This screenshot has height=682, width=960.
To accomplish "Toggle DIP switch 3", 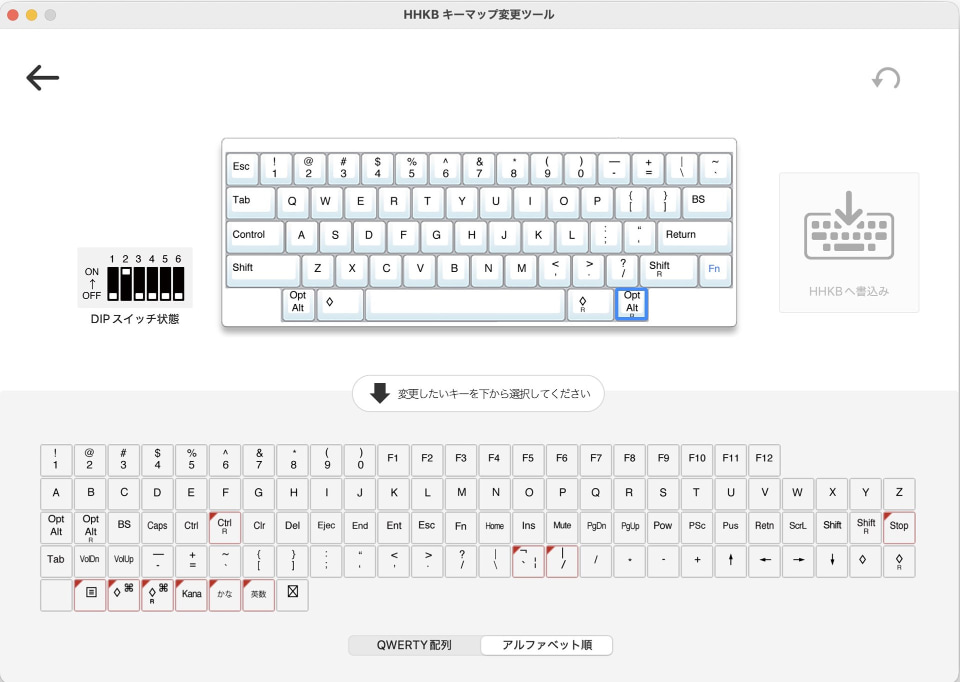I will [x=139, y=283].
